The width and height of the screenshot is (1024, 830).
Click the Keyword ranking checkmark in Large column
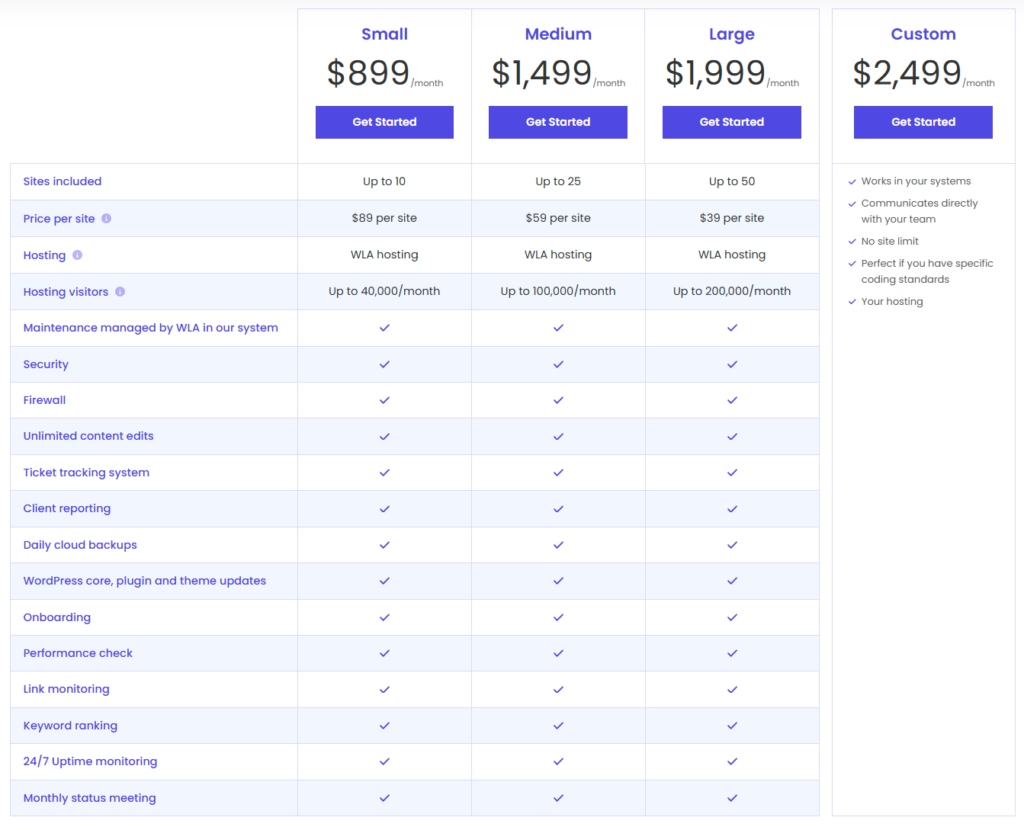732,725
